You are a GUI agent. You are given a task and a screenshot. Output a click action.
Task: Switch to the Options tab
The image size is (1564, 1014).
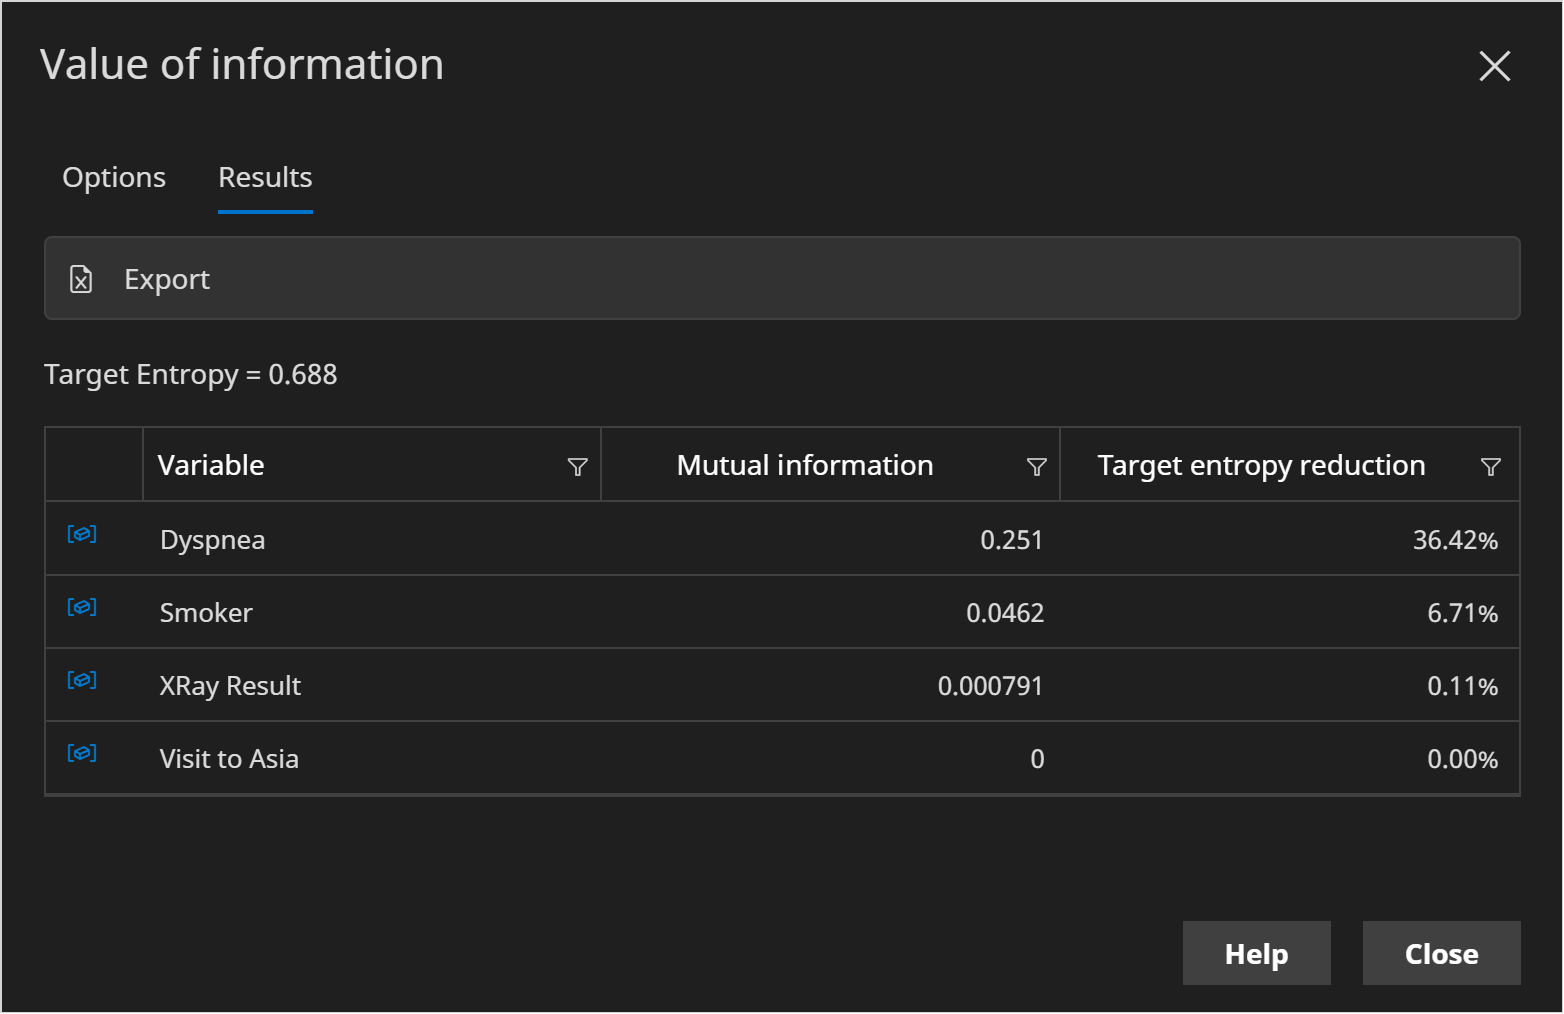(x=114, y=178)
